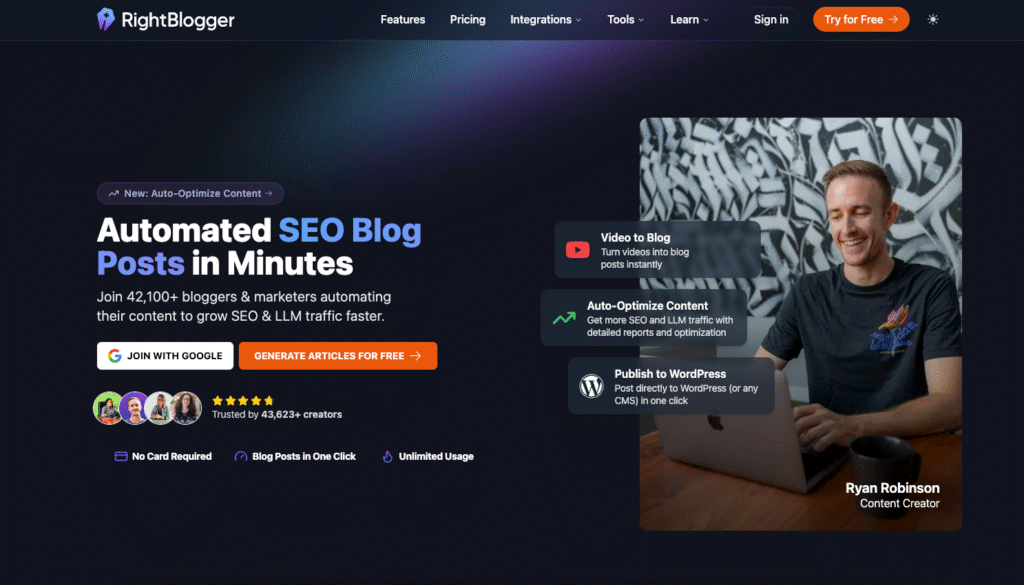
Task: Open the Features menu item
Action: 403,20
